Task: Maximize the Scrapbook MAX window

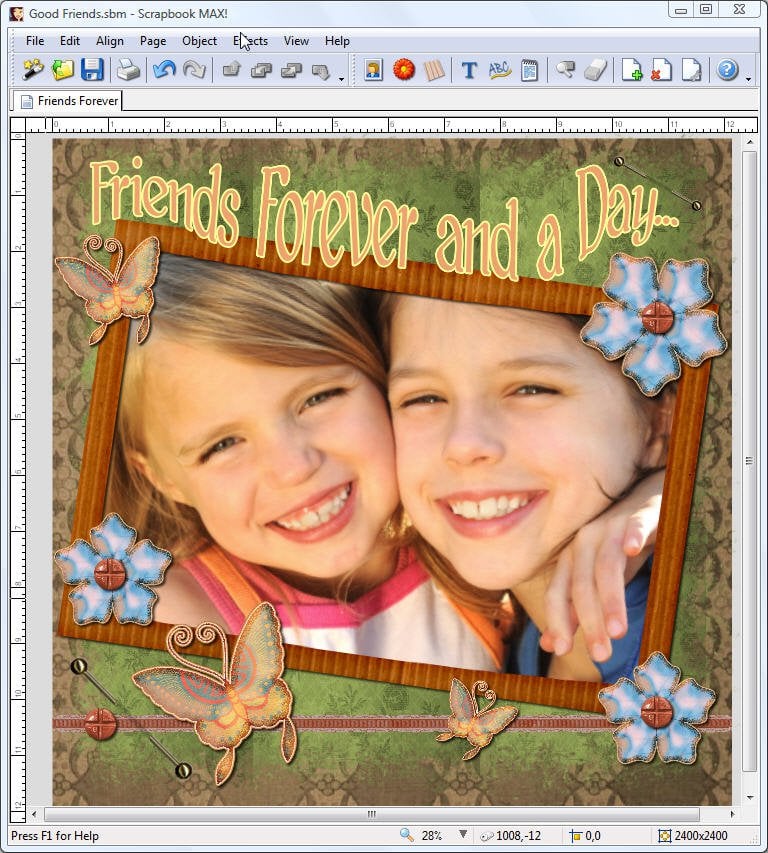Action: (705, 10)
